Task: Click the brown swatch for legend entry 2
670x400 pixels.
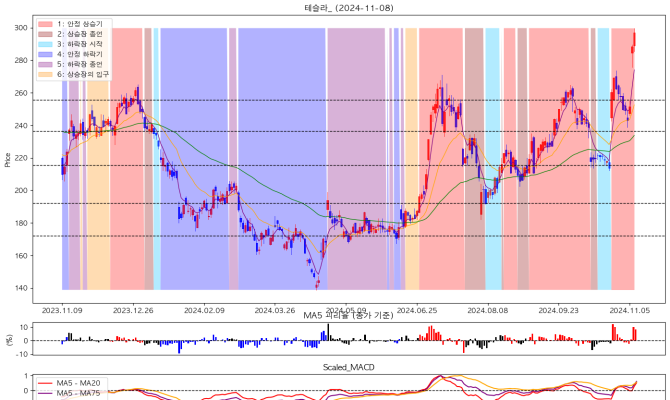Action: [x=46, y=33]
